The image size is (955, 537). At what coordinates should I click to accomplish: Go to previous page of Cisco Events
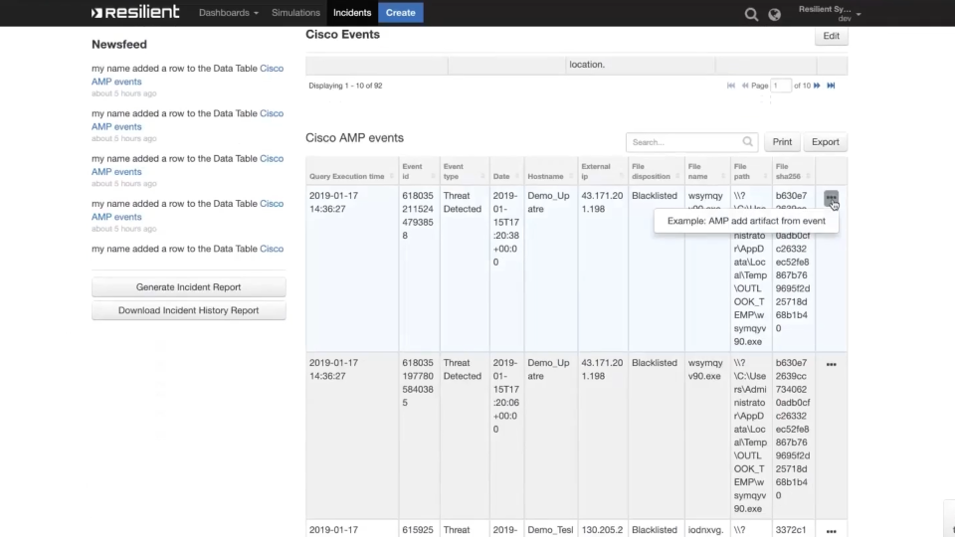click(x=745, y=86)
